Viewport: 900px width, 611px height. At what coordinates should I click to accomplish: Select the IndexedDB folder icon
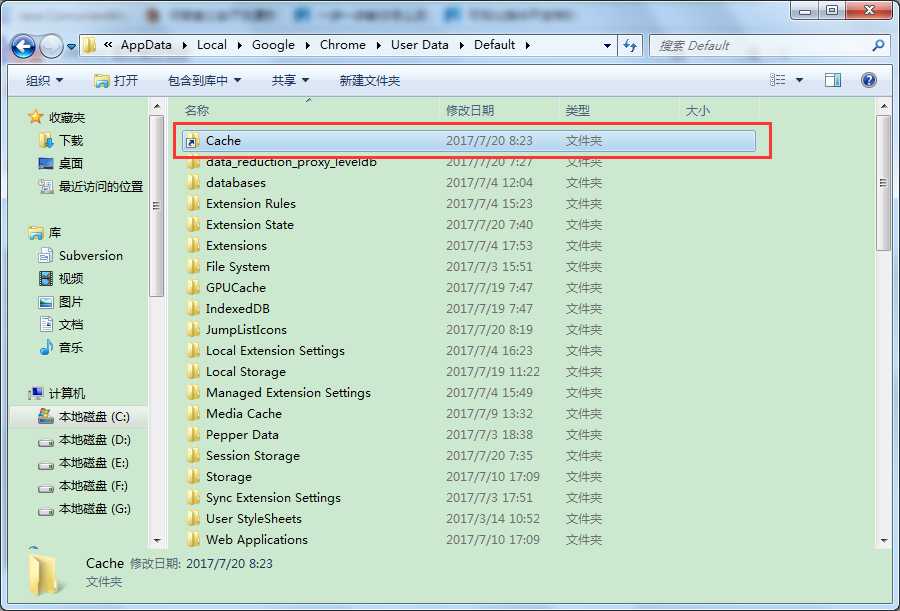point(193,308)
